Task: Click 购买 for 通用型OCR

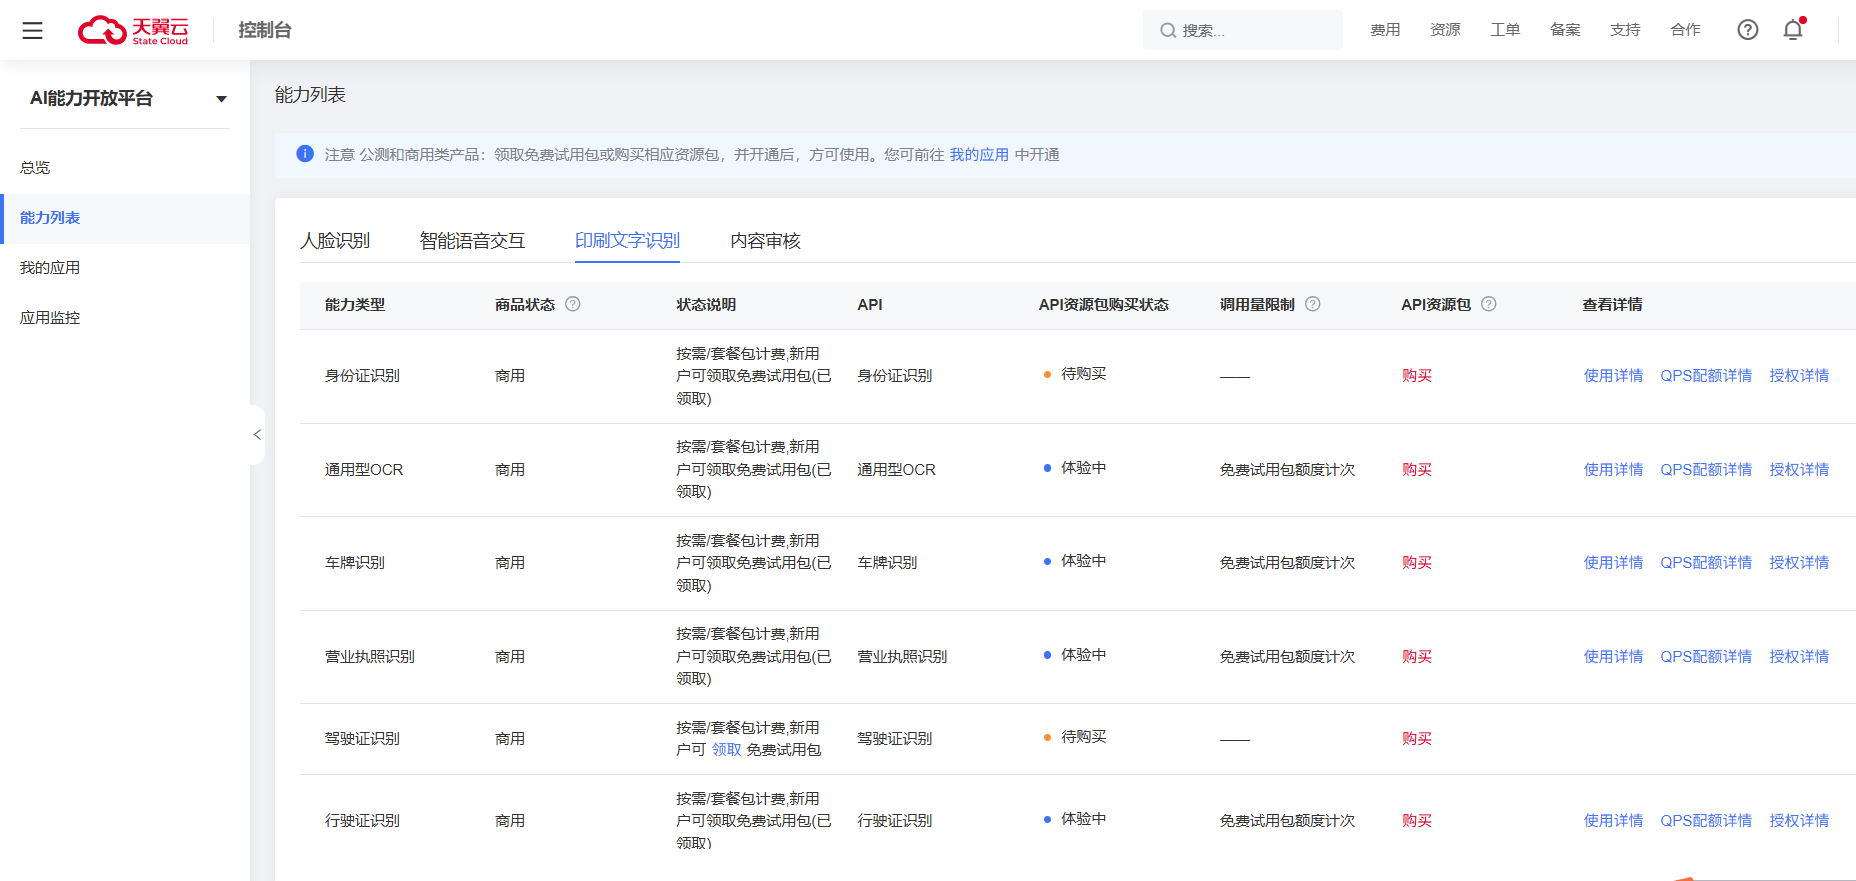Action: (1417, 470)
